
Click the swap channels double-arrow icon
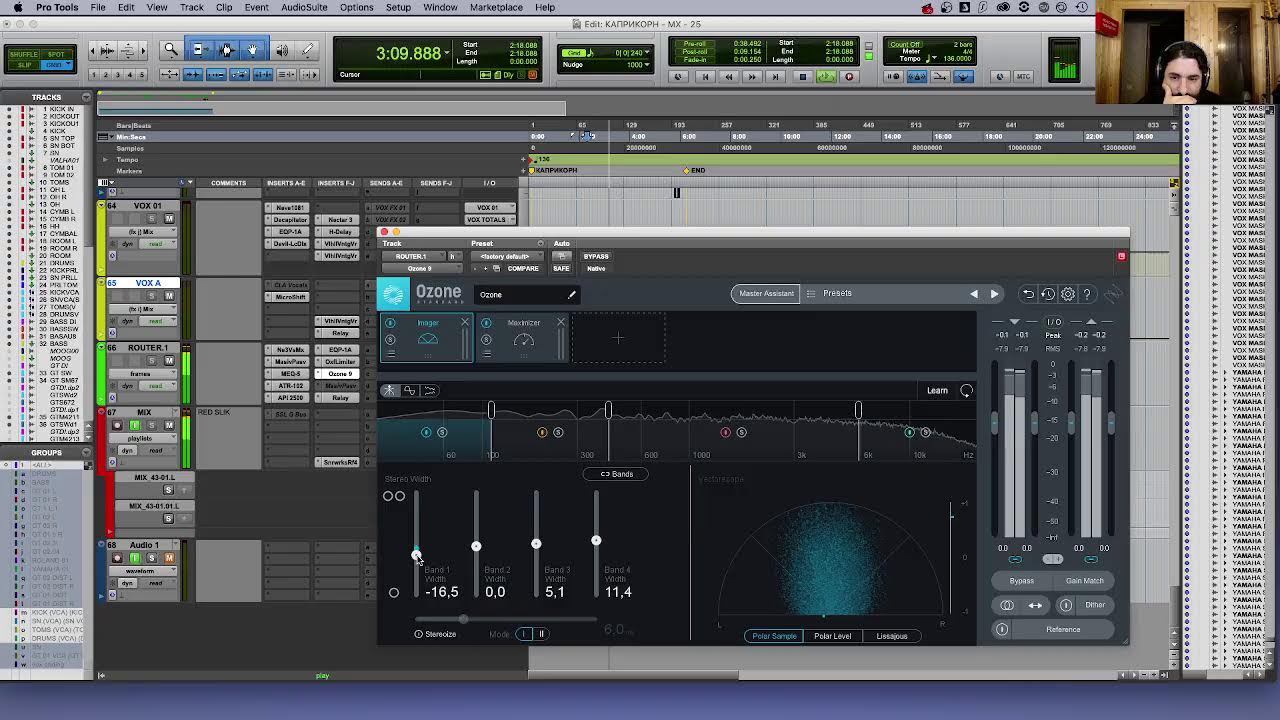(1035, 605)
